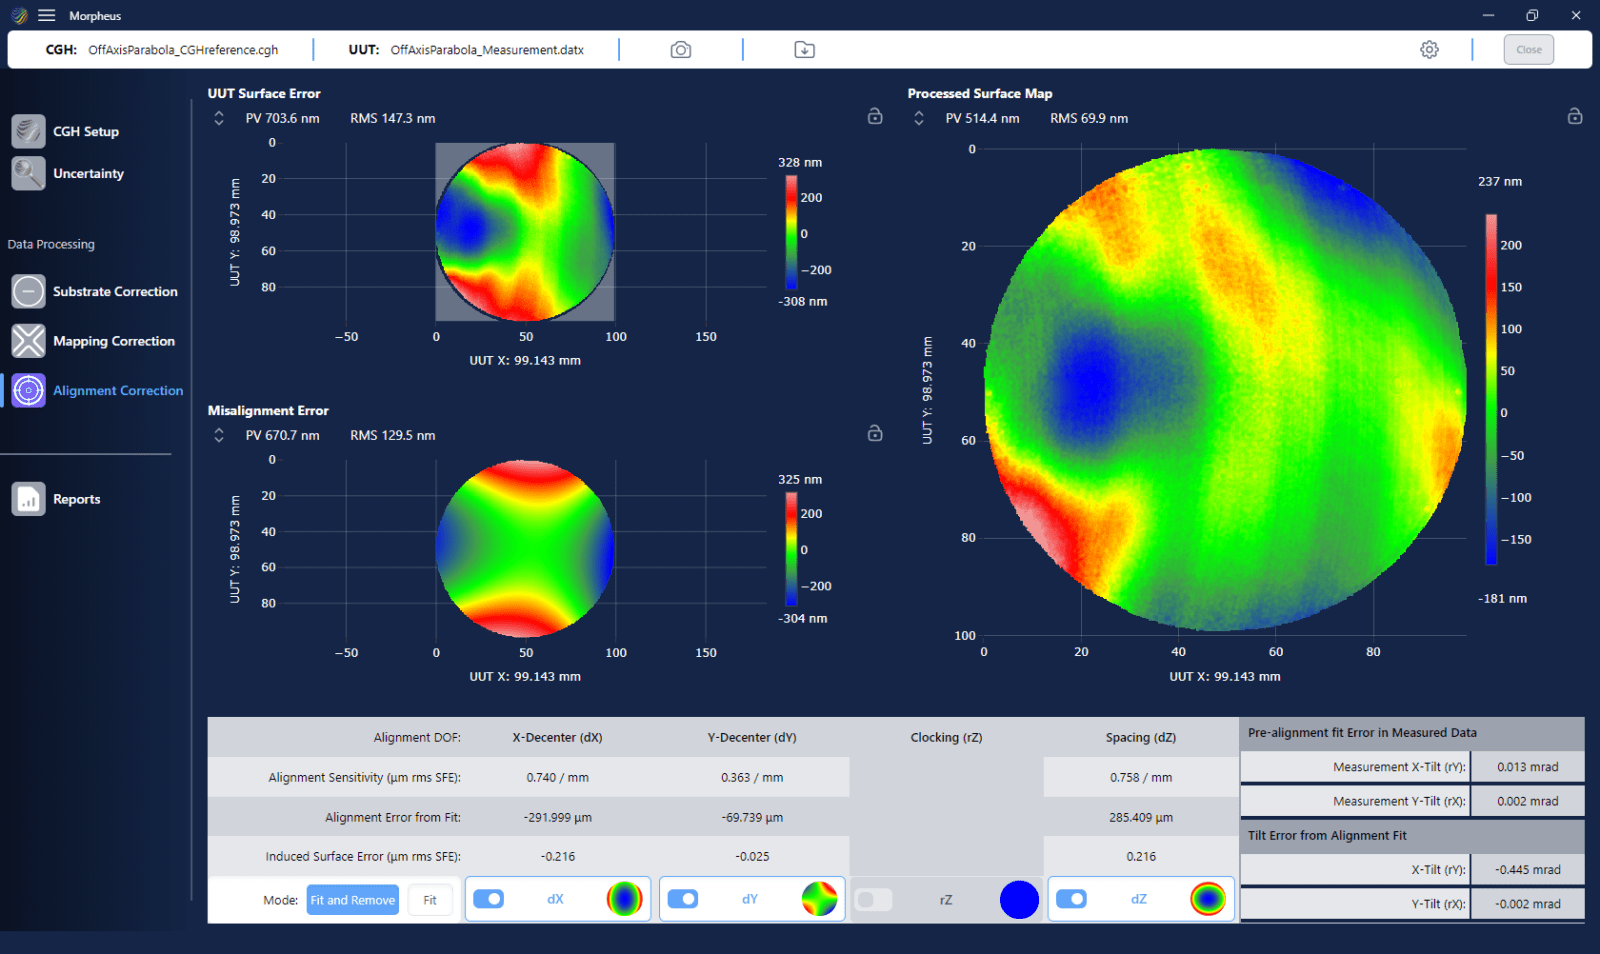
Task: Enable the rZ clocking correction toggle
Action: pos(873,899)
